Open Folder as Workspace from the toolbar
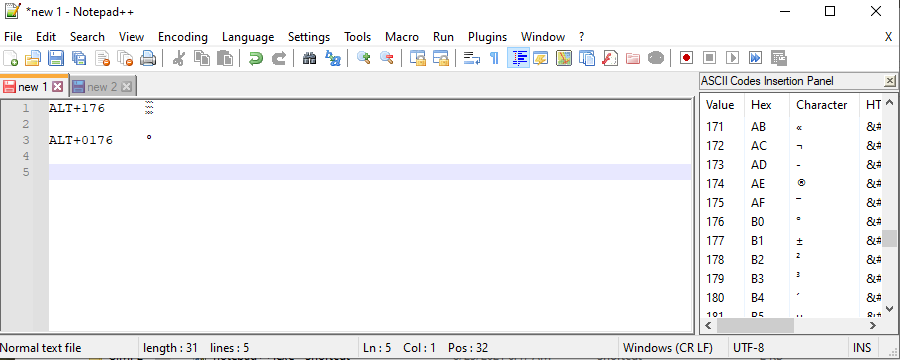 [x=633, y=58]
